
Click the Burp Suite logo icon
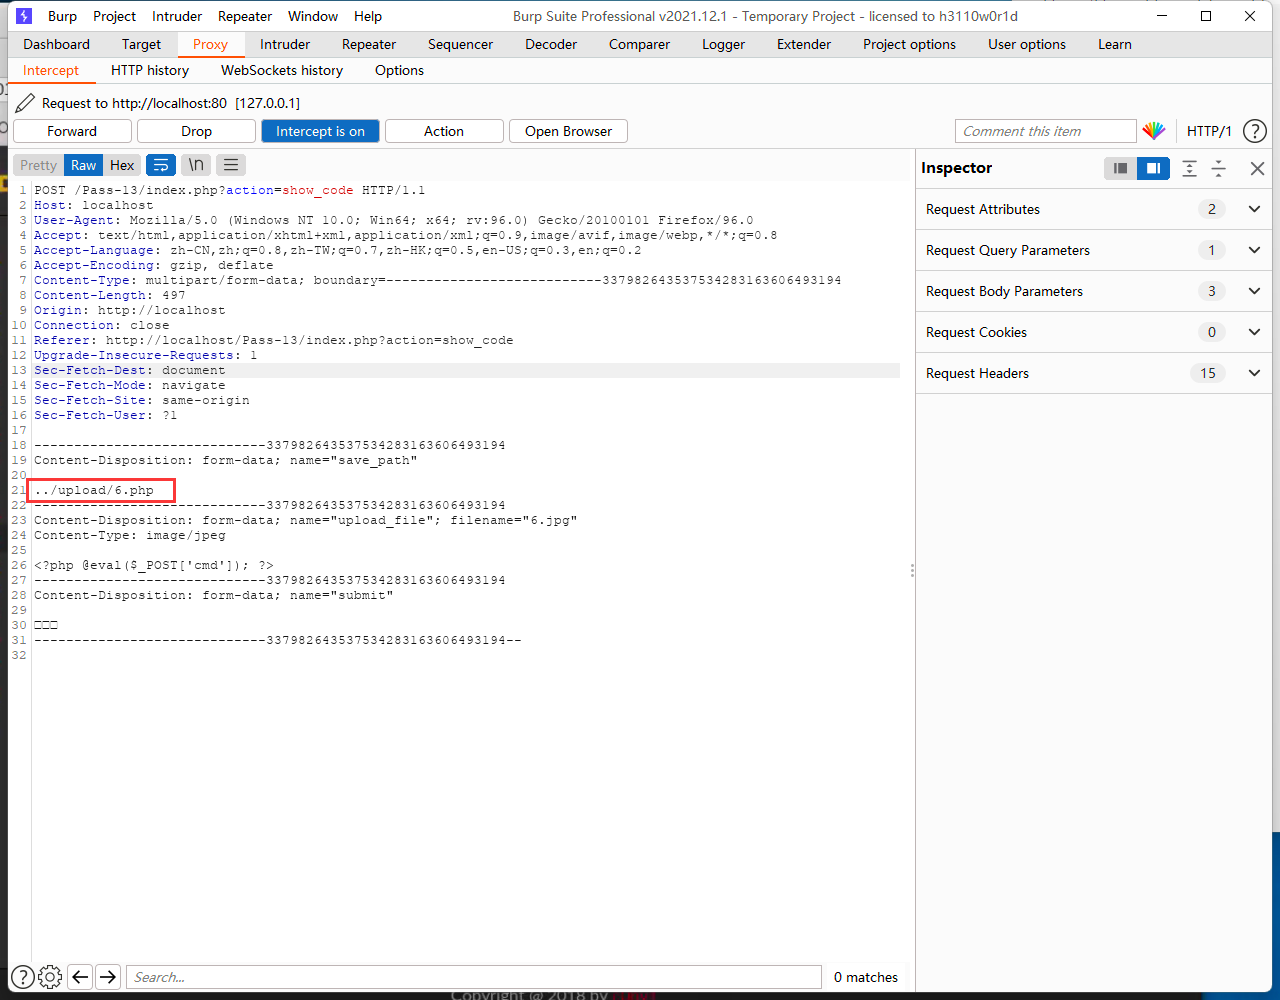24,16
